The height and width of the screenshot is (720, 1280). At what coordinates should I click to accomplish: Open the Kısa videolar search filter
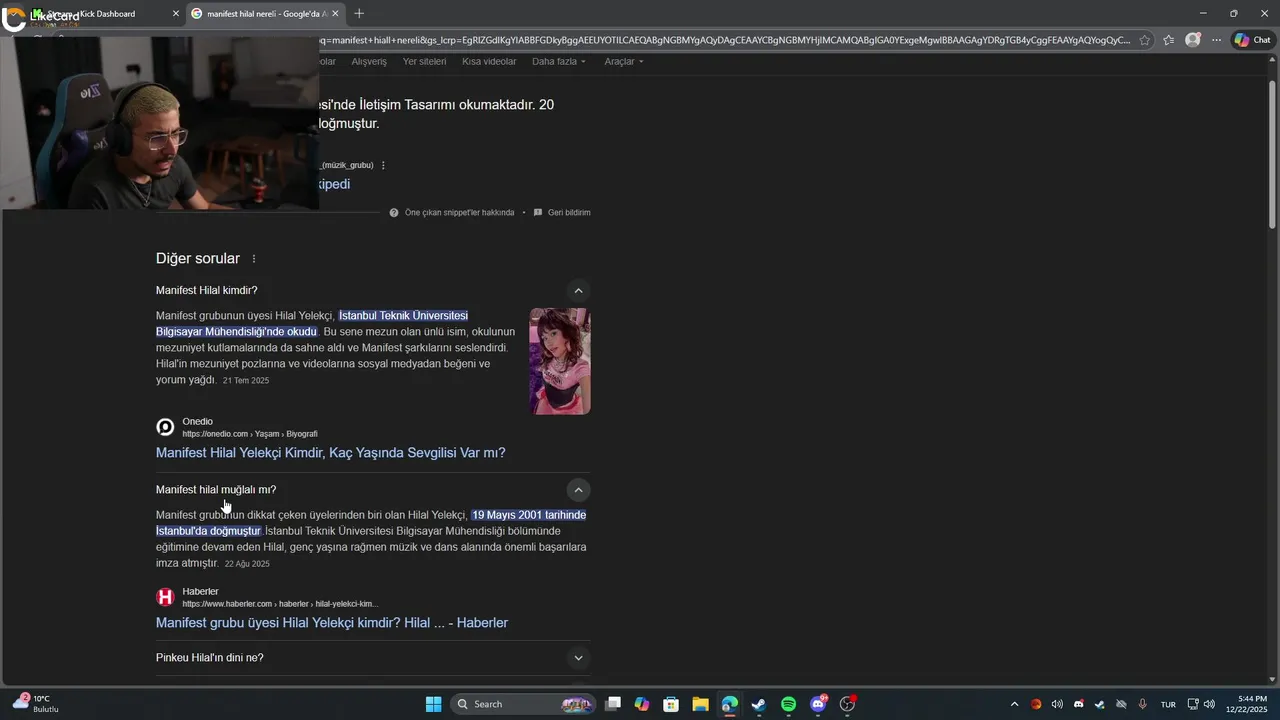click(489, 61)
